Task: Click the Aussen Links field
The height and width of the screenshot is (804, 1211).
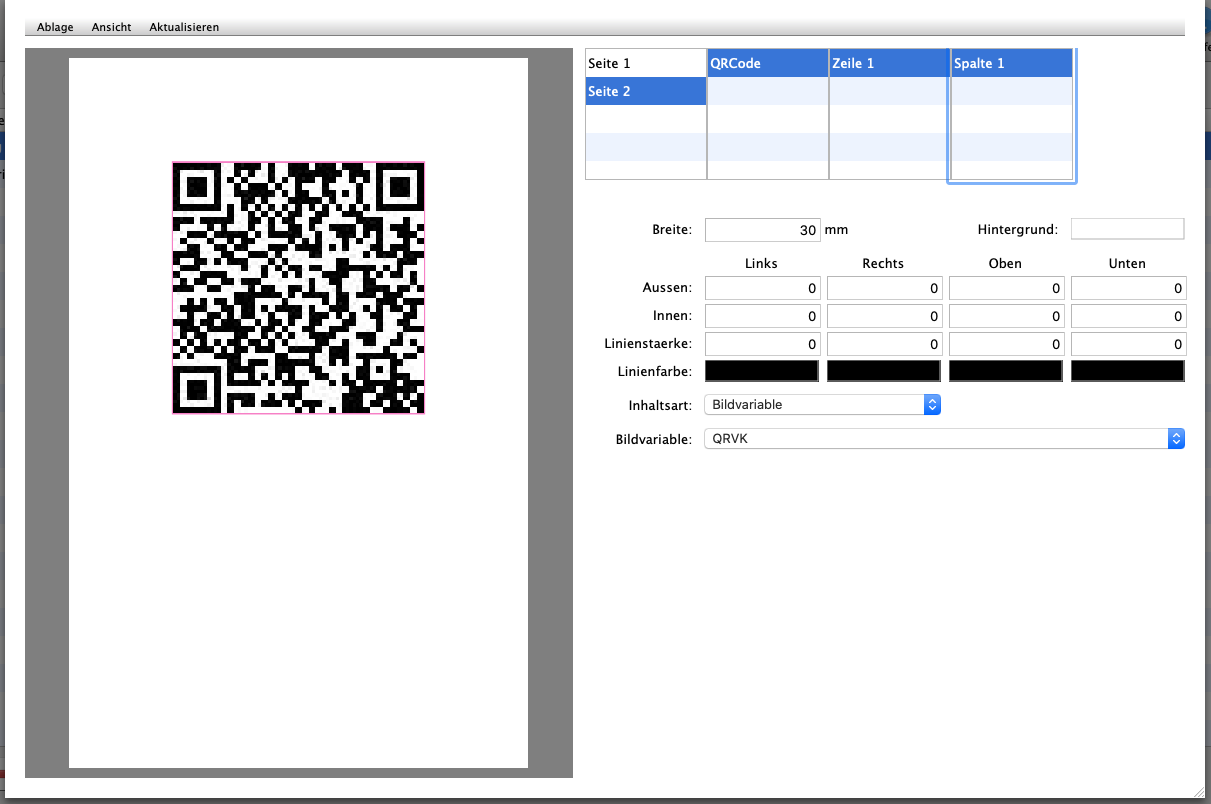Action: tap(763, 288)
